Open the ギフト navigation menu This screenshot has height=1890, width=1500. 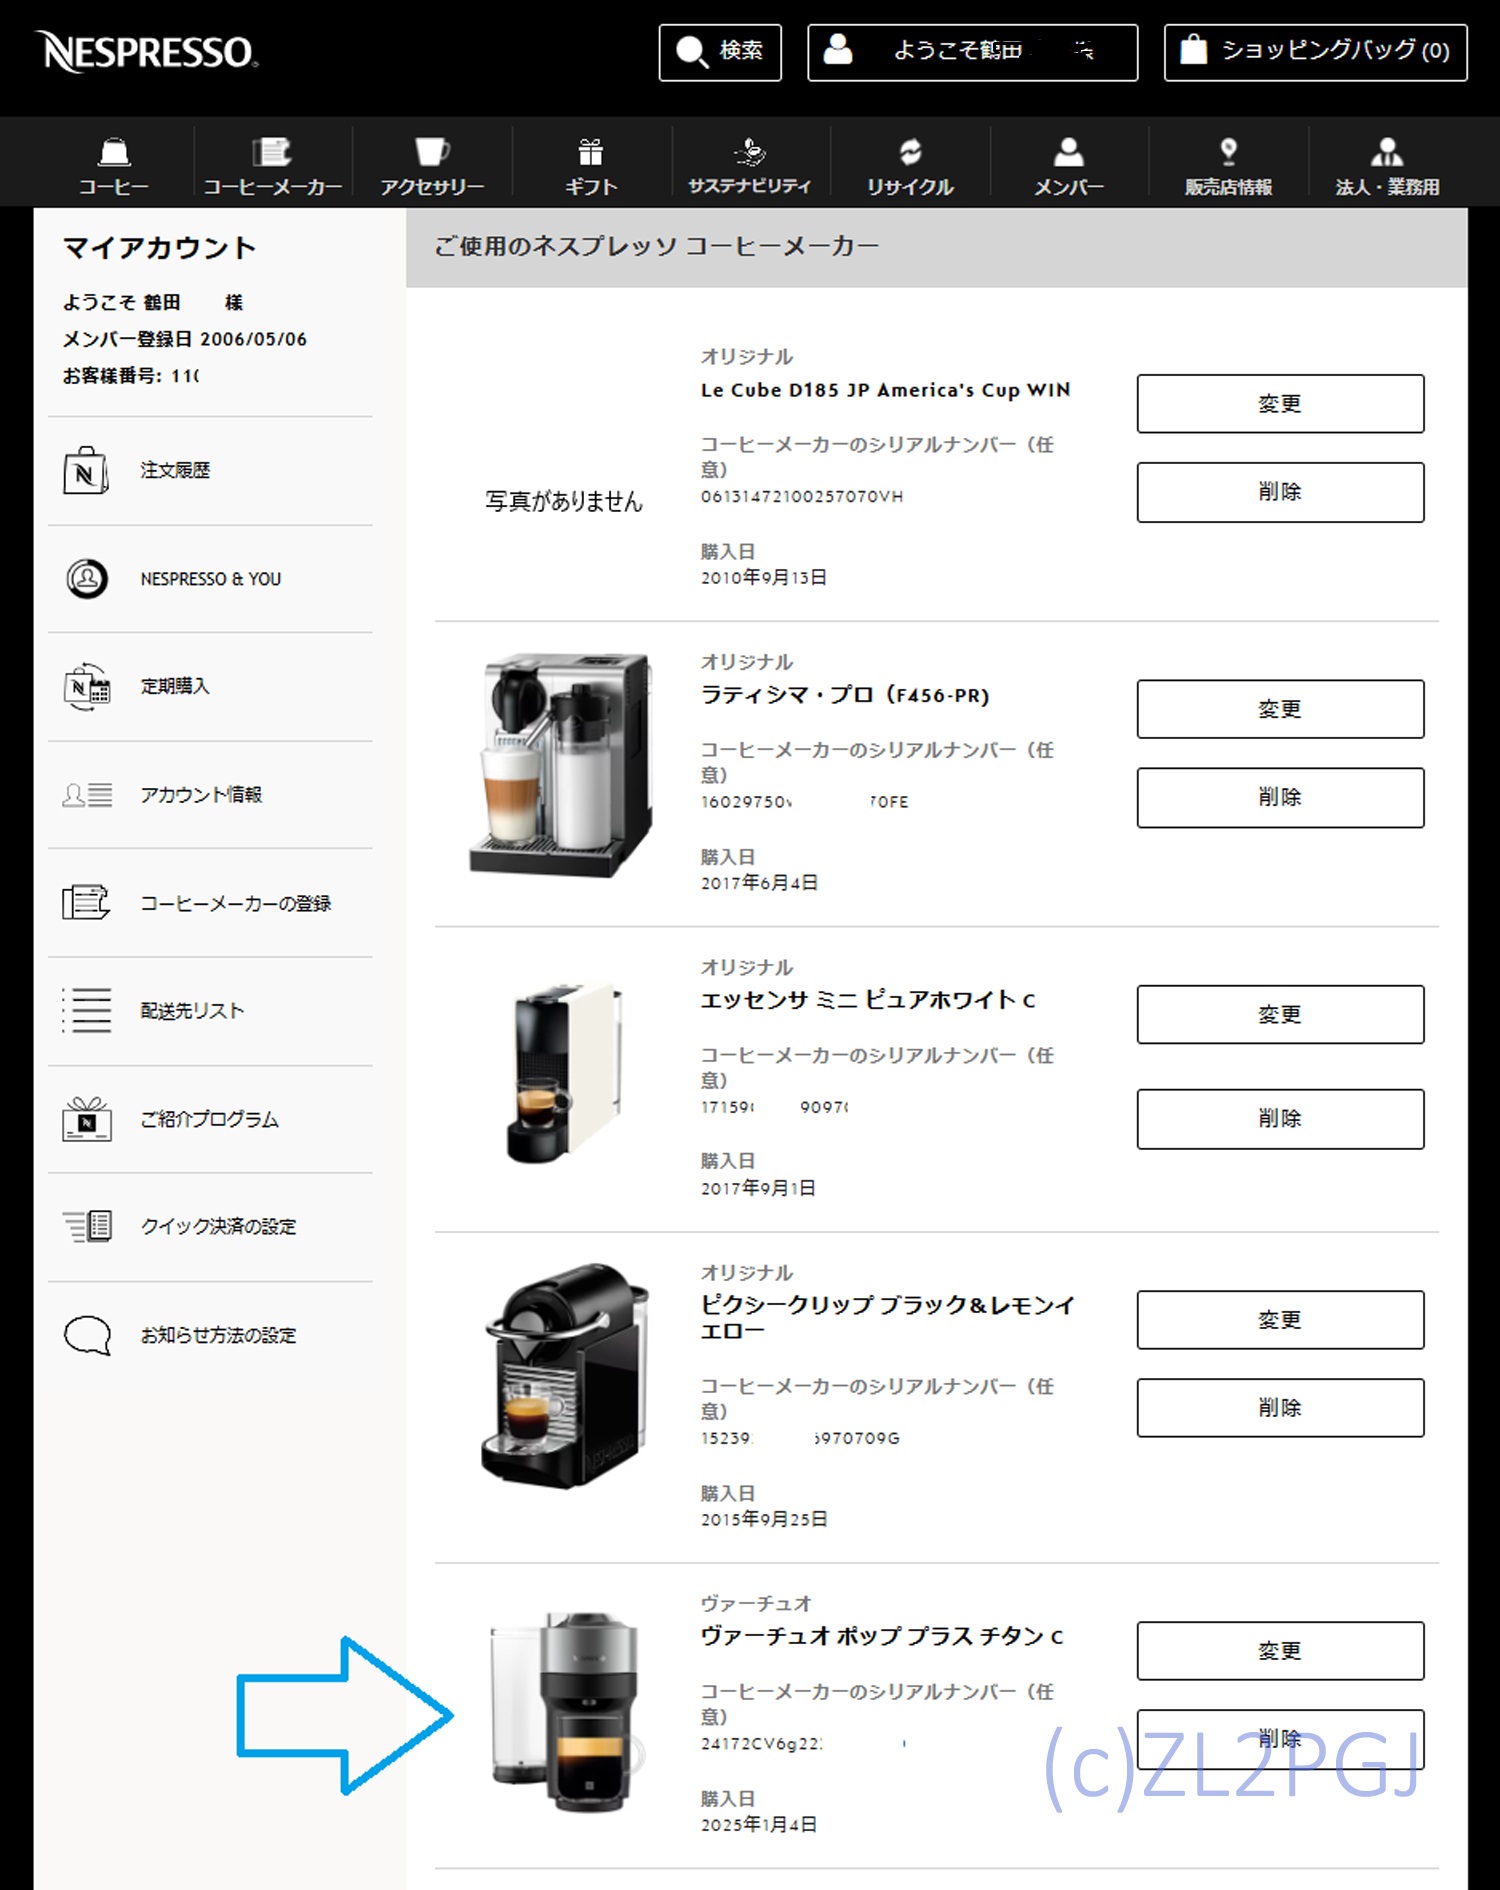pyautogui.click(x=591, y=166)
